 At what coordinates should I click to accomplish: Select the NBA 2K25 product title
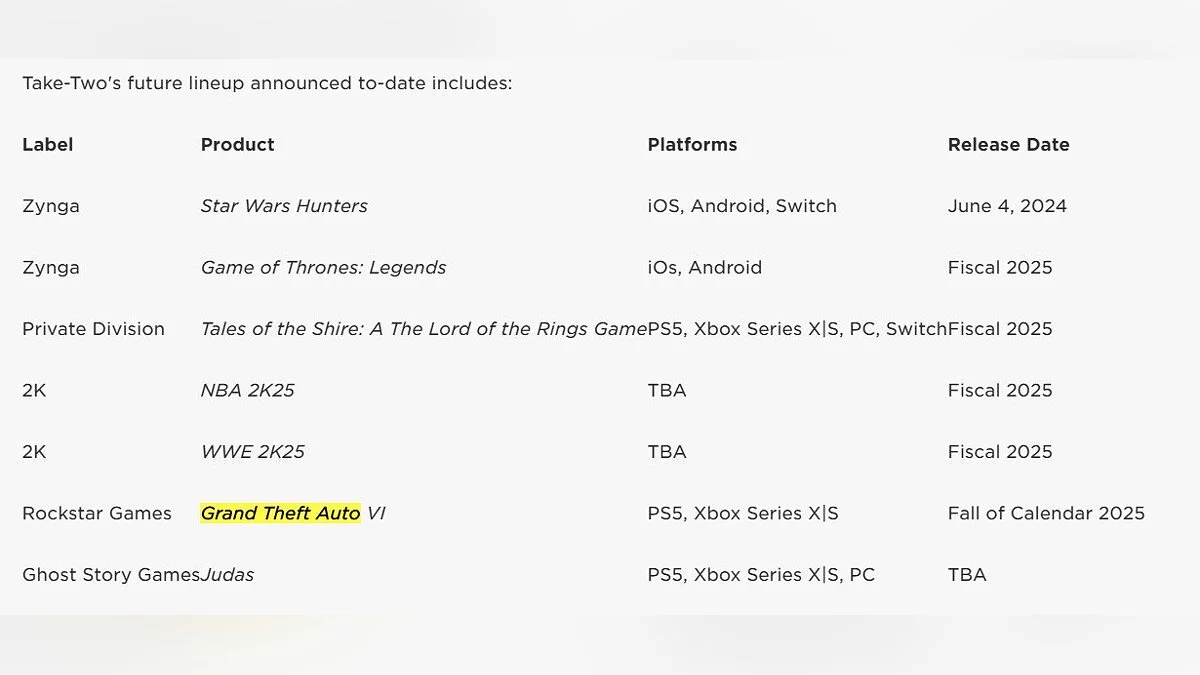click(248, 391)
